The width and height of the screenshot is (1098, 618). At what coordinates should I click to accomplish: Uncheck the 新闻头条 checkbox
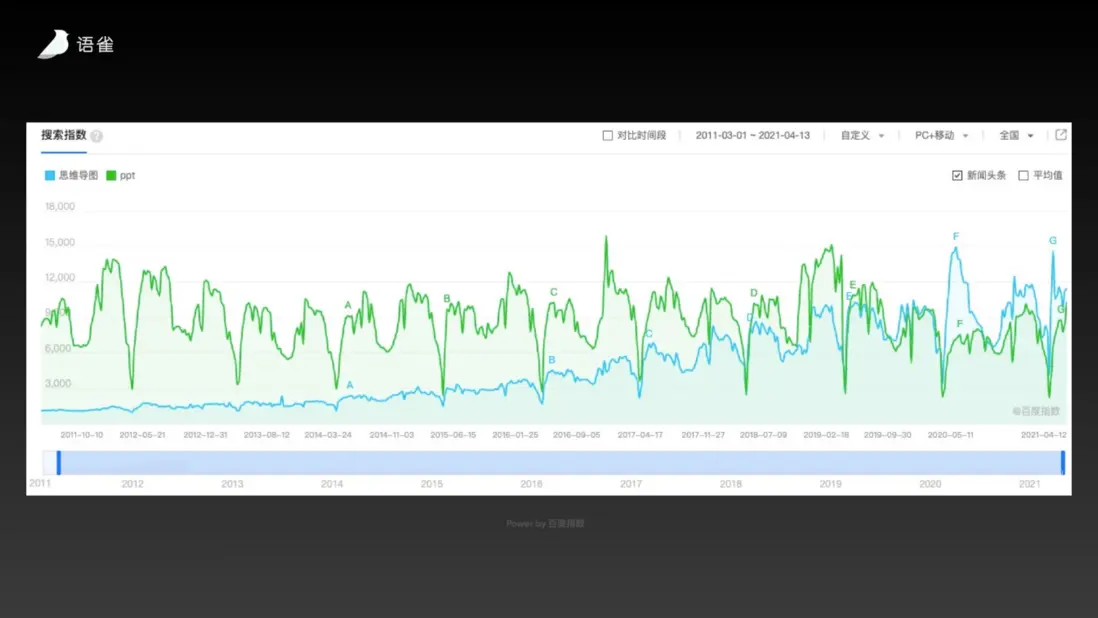(x=957, y=176)
